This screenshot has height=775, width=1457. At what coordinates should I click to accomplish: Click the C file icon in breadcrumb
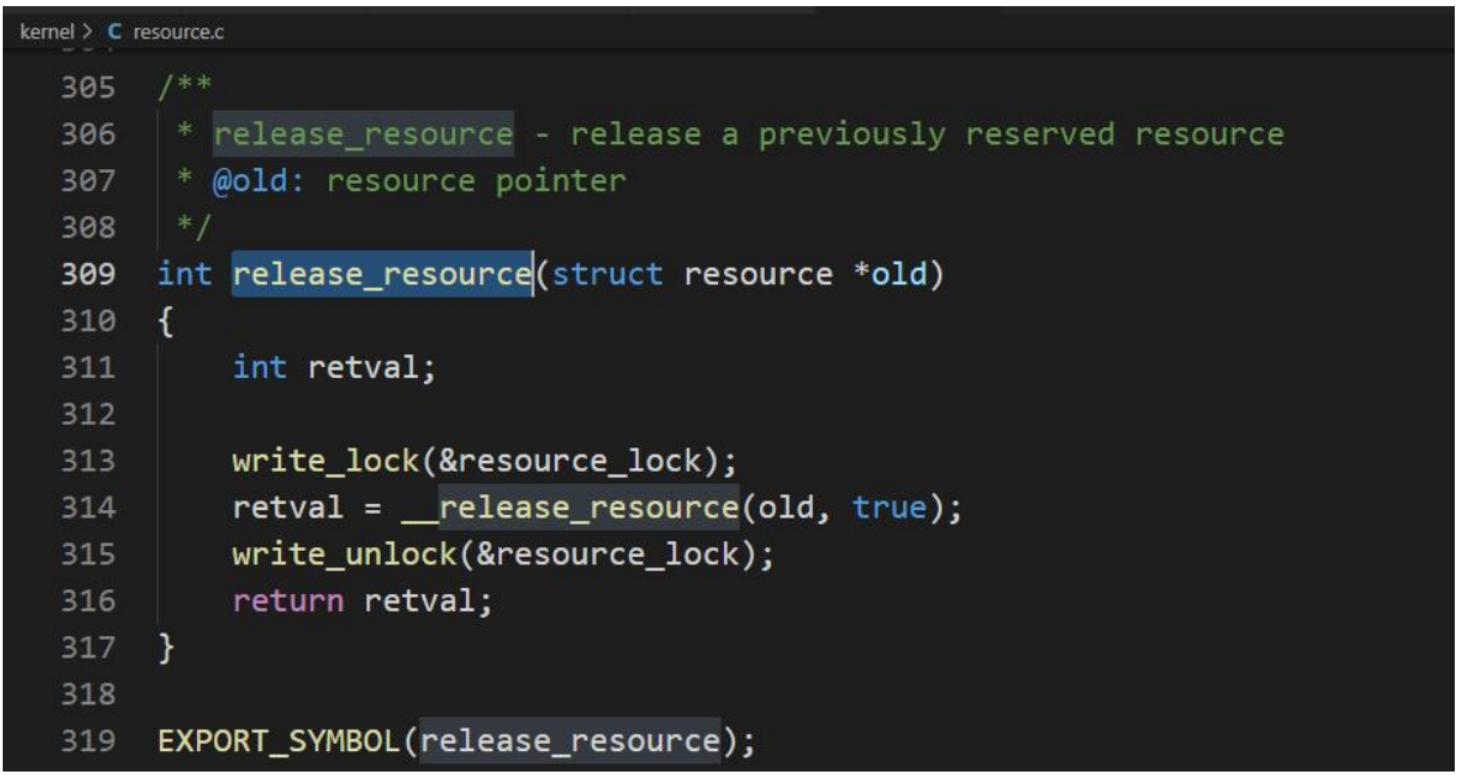click(114, 32)
